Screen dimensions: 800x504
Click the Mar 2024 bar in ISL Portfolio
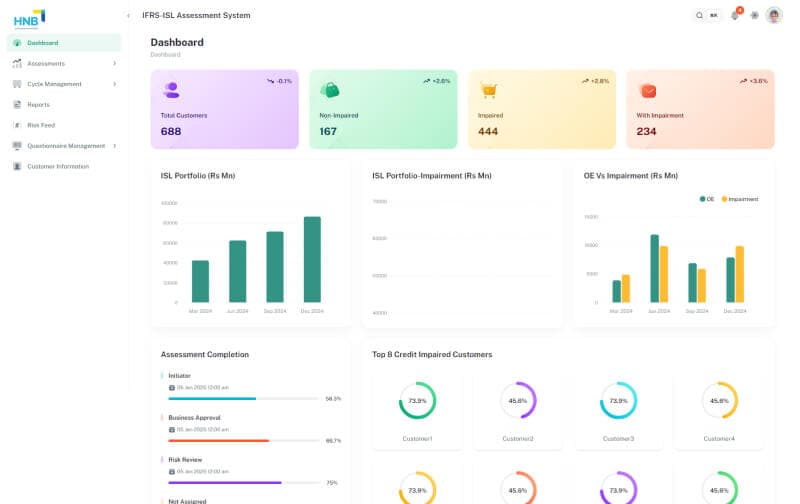point(200,282)
